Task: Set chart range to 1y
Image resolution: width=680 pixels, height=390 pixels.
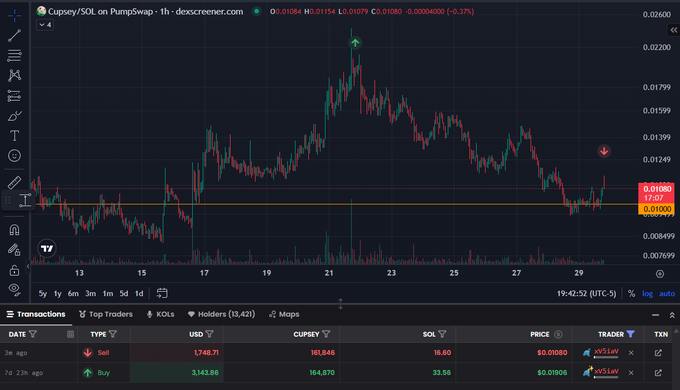Action: (x=57, y=294)
